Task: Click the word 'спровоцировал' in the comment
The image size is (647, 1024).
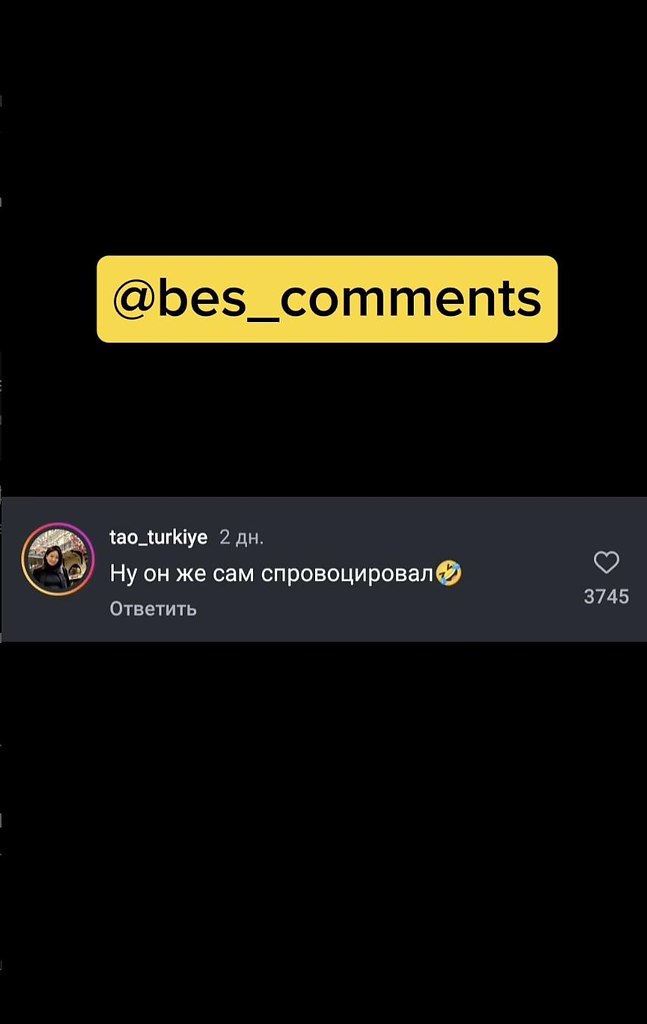Action: point(347,574)
